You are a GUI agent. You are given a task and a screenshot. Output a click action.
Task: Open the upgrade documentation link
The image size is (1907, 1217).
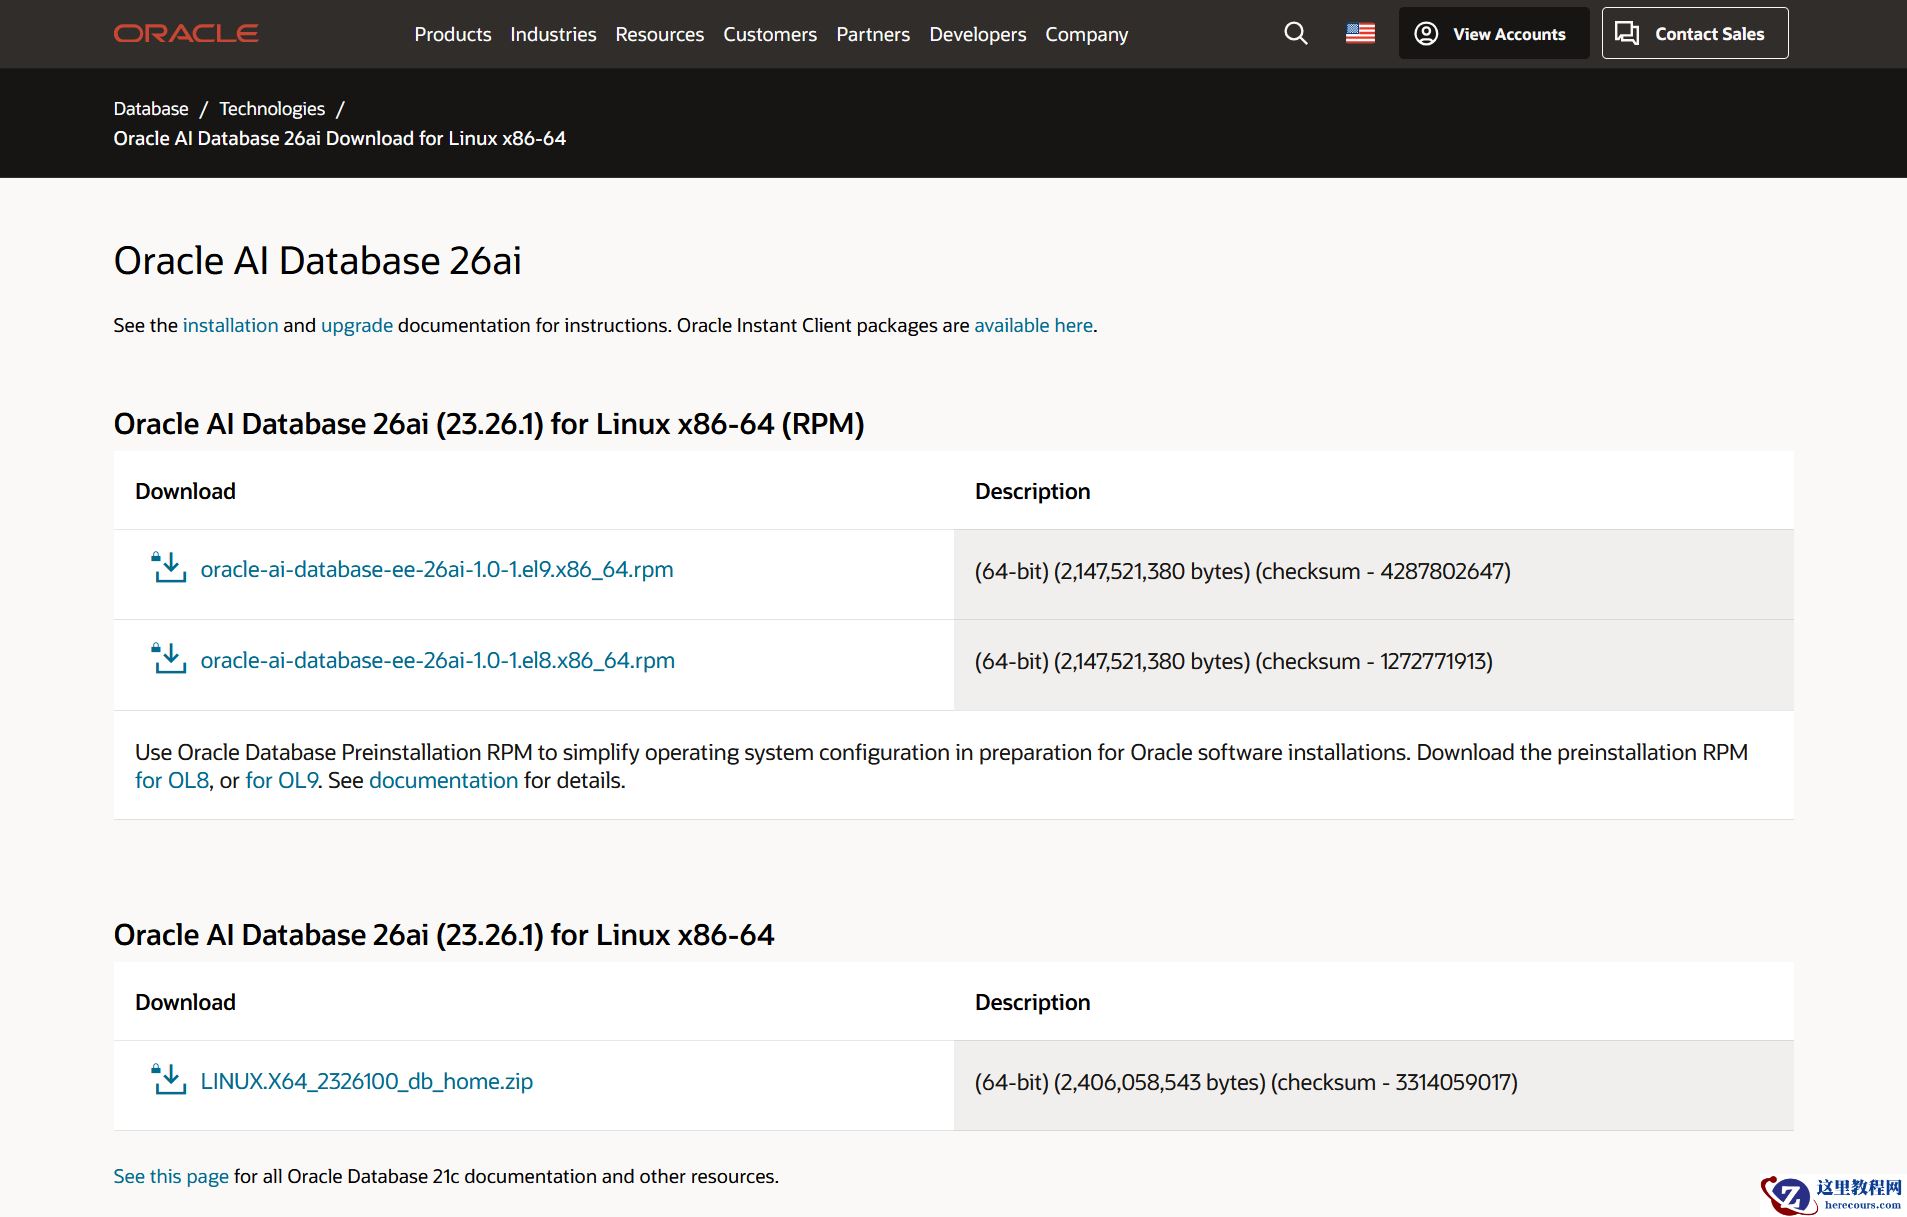pyautogui.click(x=356, y=325)
